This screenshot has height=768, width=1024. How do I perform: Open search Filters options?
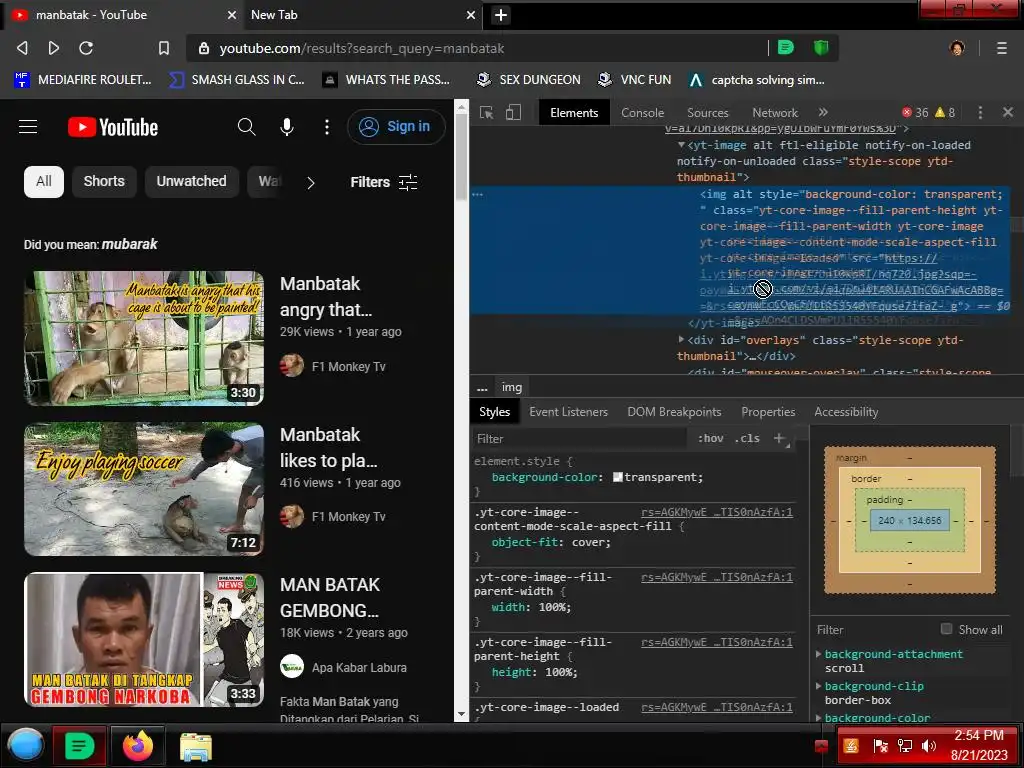pyautogui.click(x=383, y=182)
